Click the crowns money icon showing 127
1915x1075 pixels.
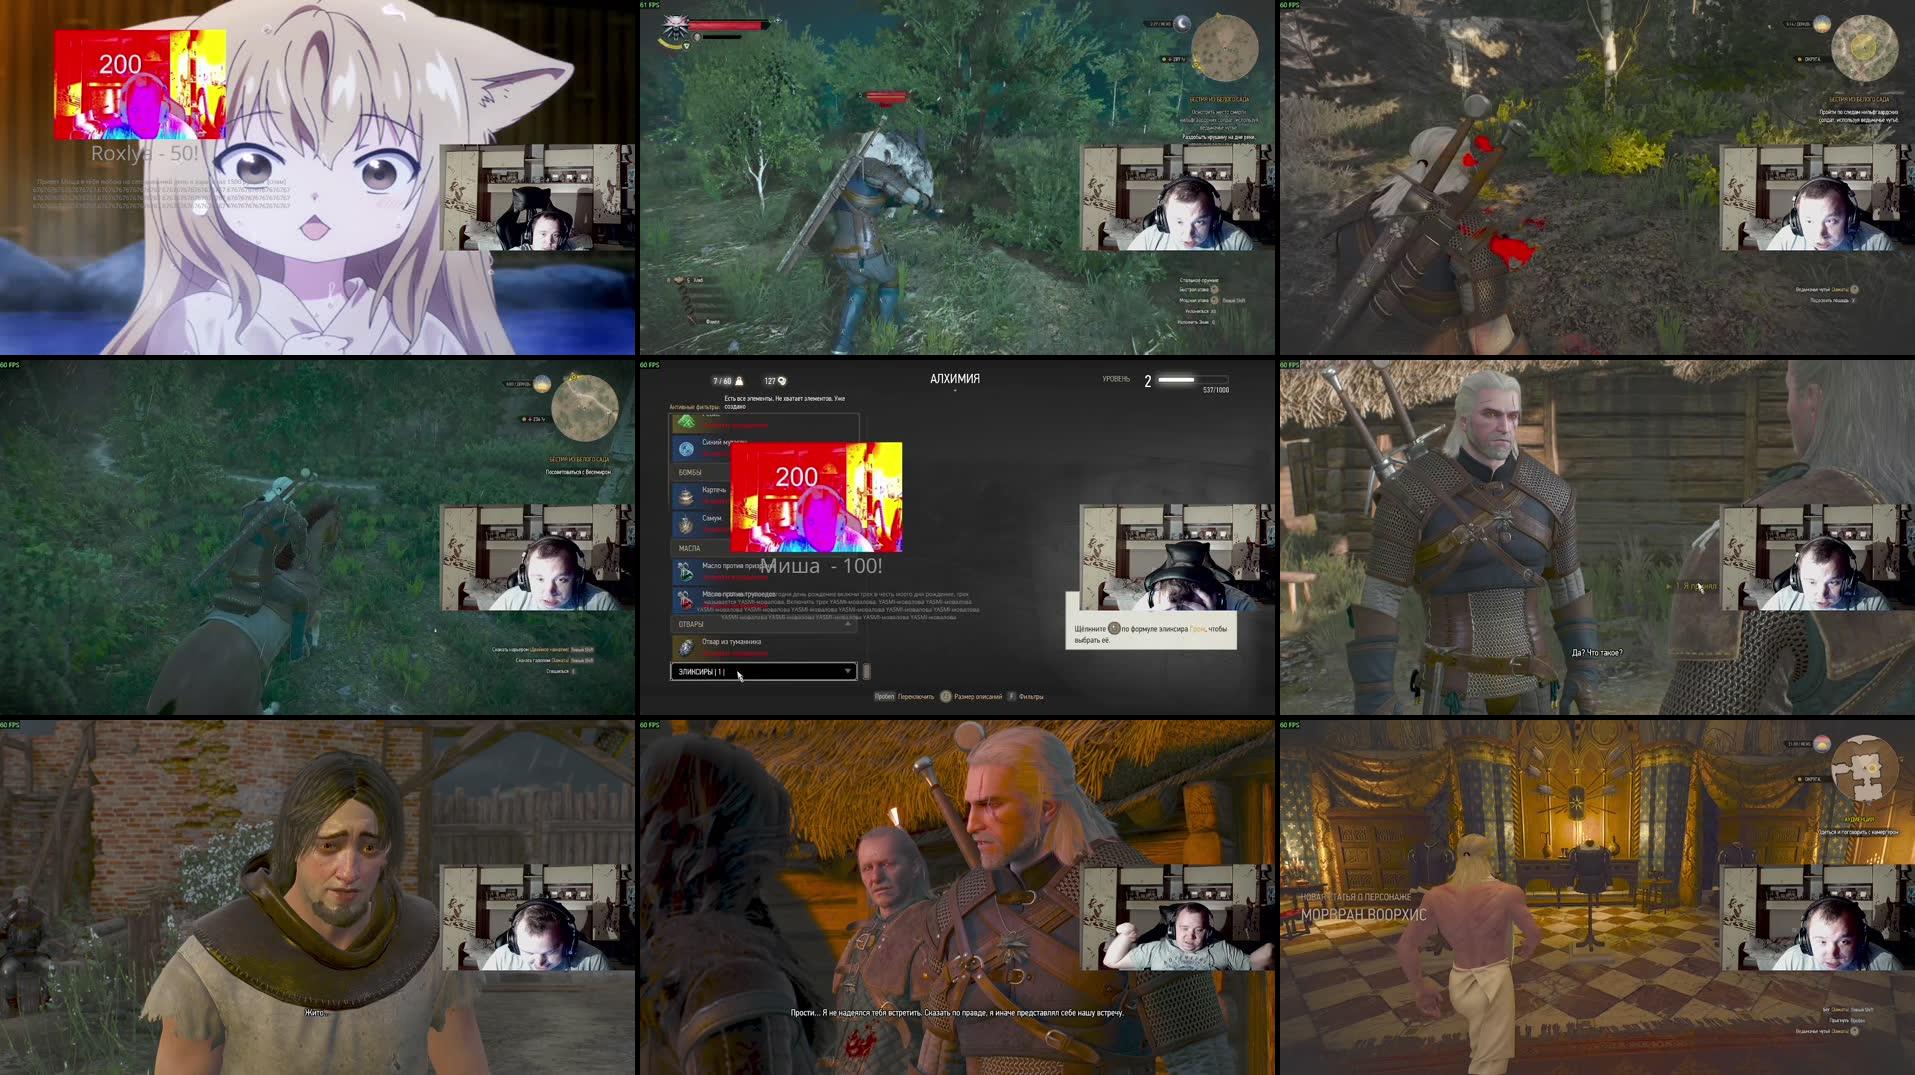(782, 381)
